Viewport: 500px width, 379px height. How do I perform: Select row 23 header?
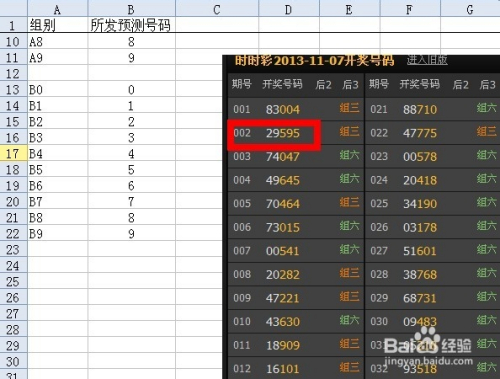13,250
